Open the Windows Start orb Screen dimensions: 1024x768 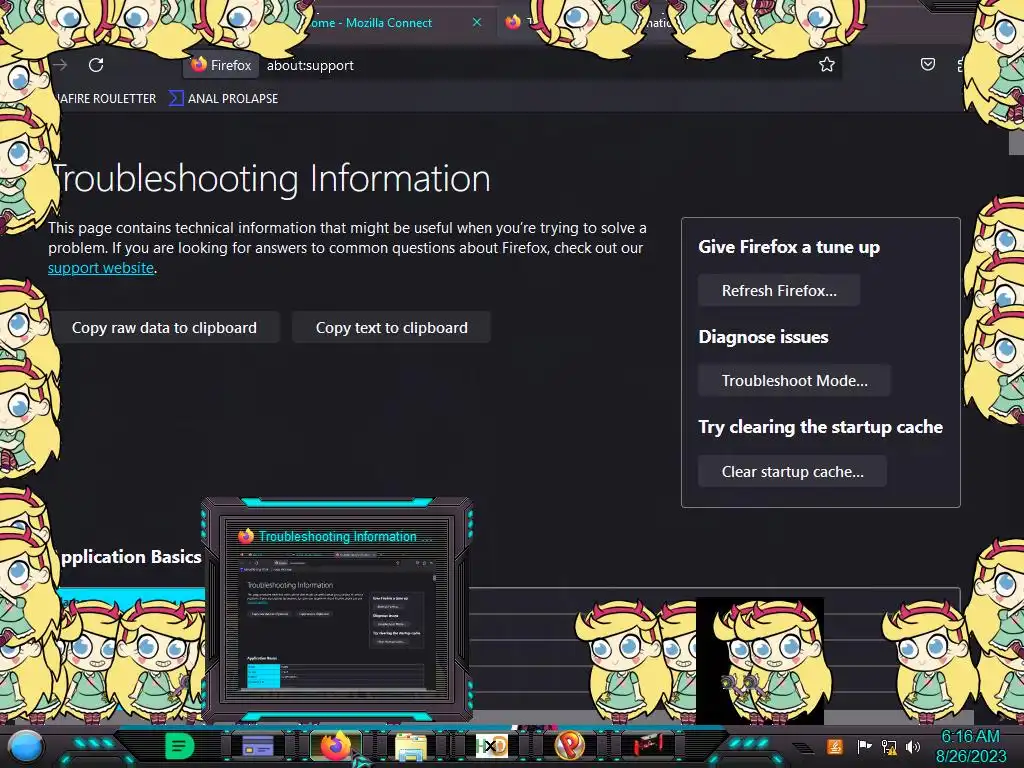(x=26, y=746)
